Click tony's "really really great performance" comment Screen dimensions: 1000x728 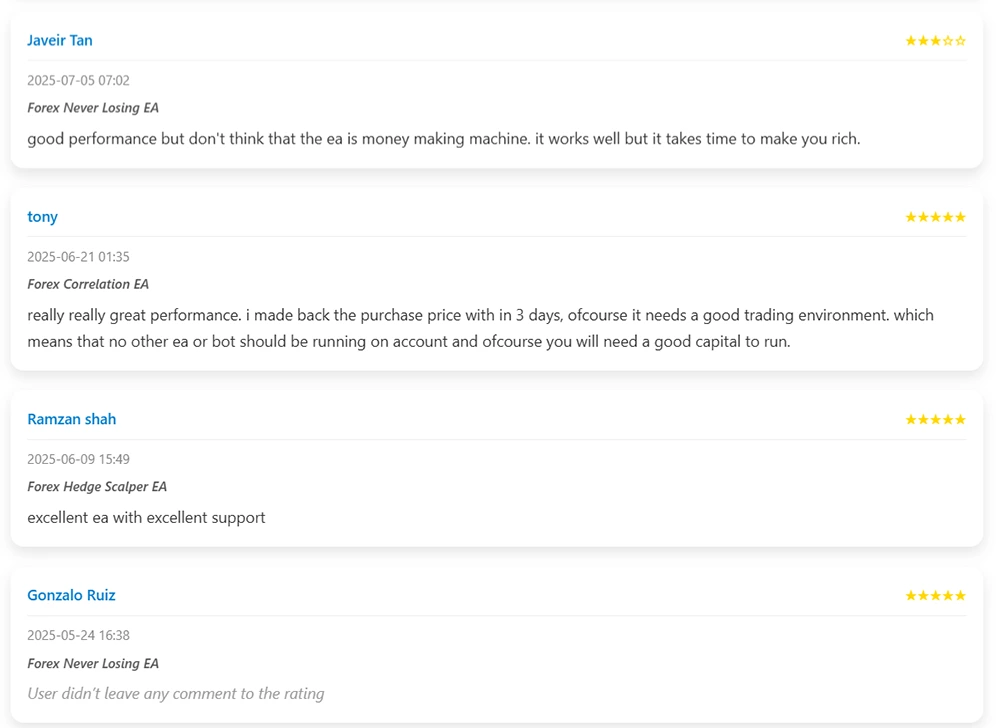point(480,328)
